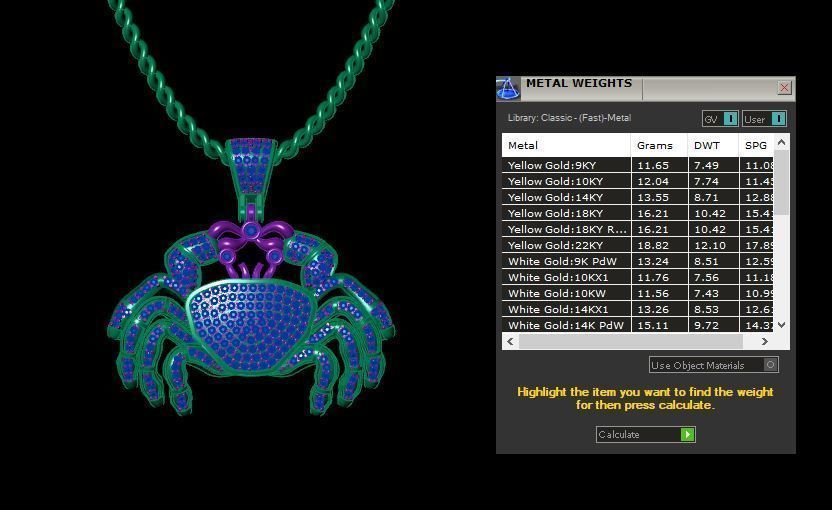Select the White Gold:14K PdW row
Viewport: 832px width, 510px height.
(638, 325)
